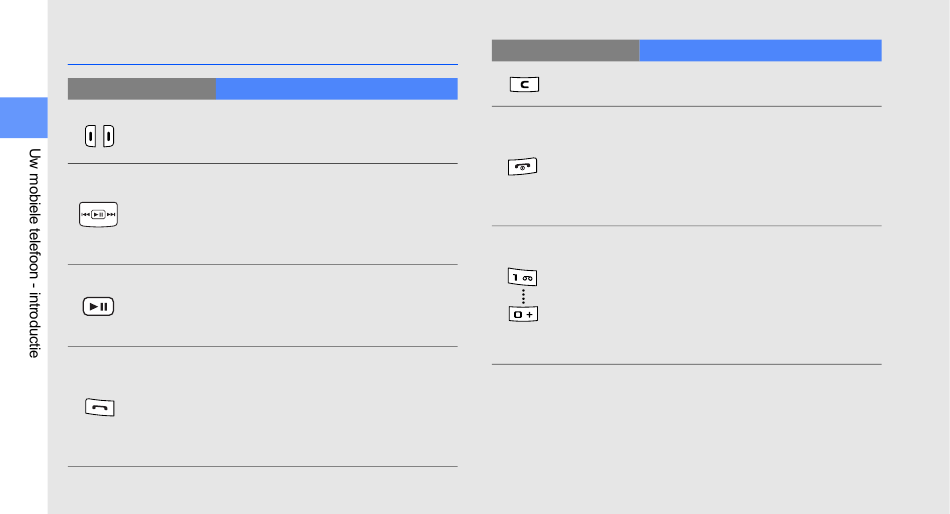This screenshot has width=950, height=514.
Task: Click the previous-track symbol on the music key
Action: click(85, 215)
